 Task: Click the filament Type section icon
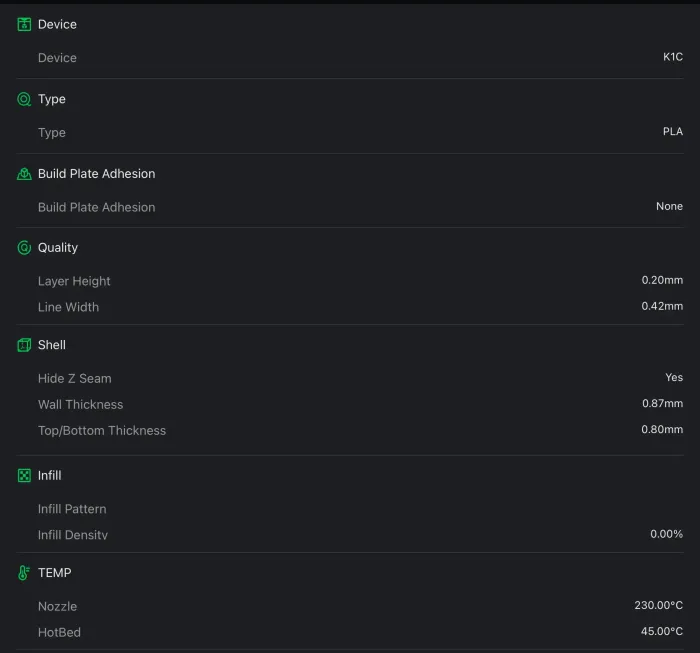(24, 99)
